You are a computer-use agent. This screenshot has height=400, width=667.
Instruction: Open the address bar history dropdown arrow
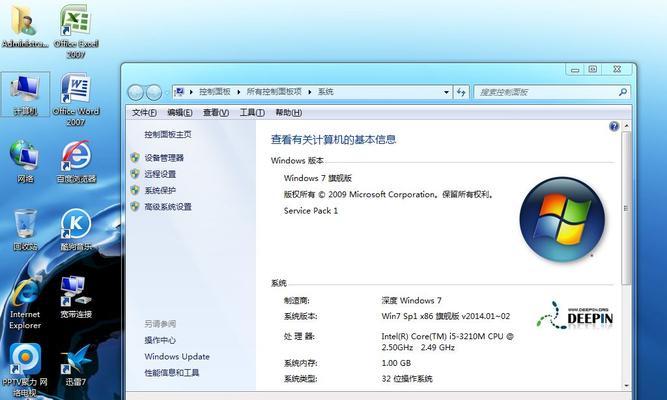tap(446, 92)
